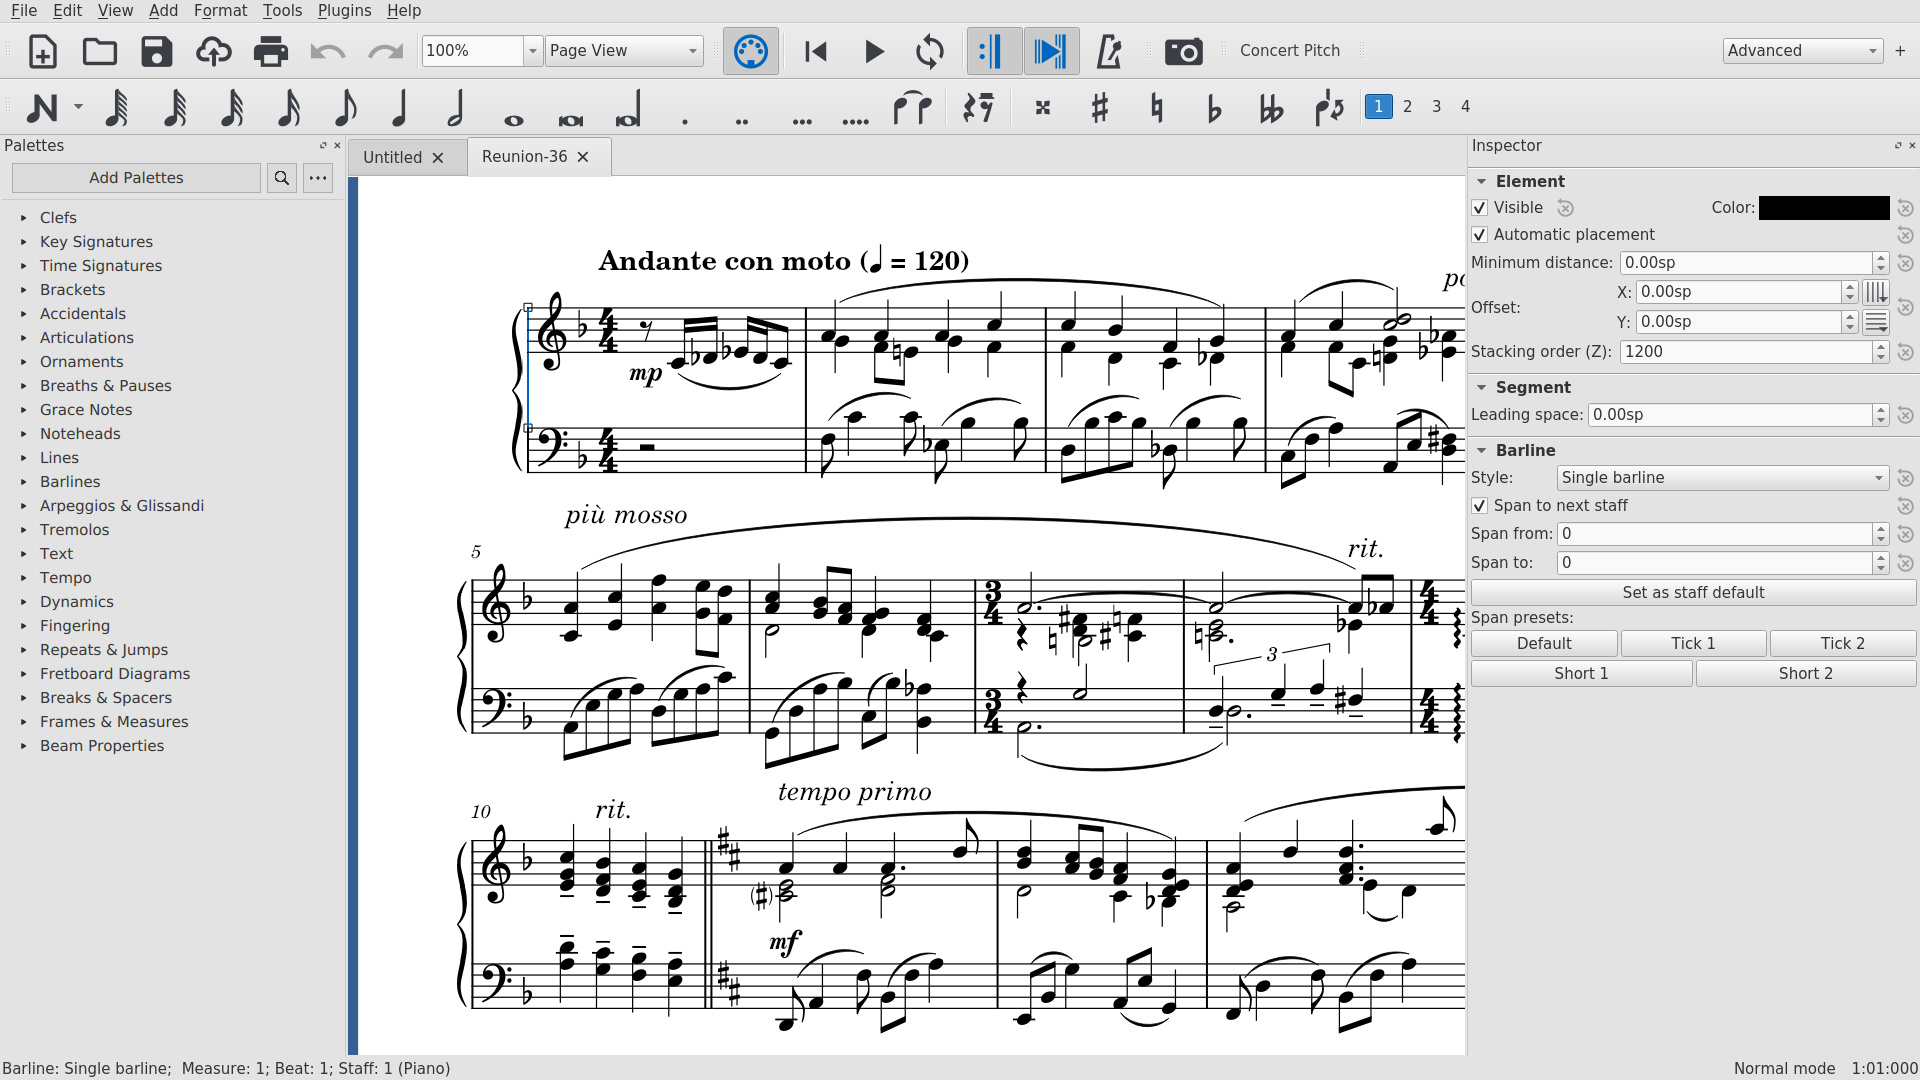Toggle Automatic placement checkbox
The height and width of the screenshot is (1080, 1920).
pyautogui.click(x=1480, y=233)
